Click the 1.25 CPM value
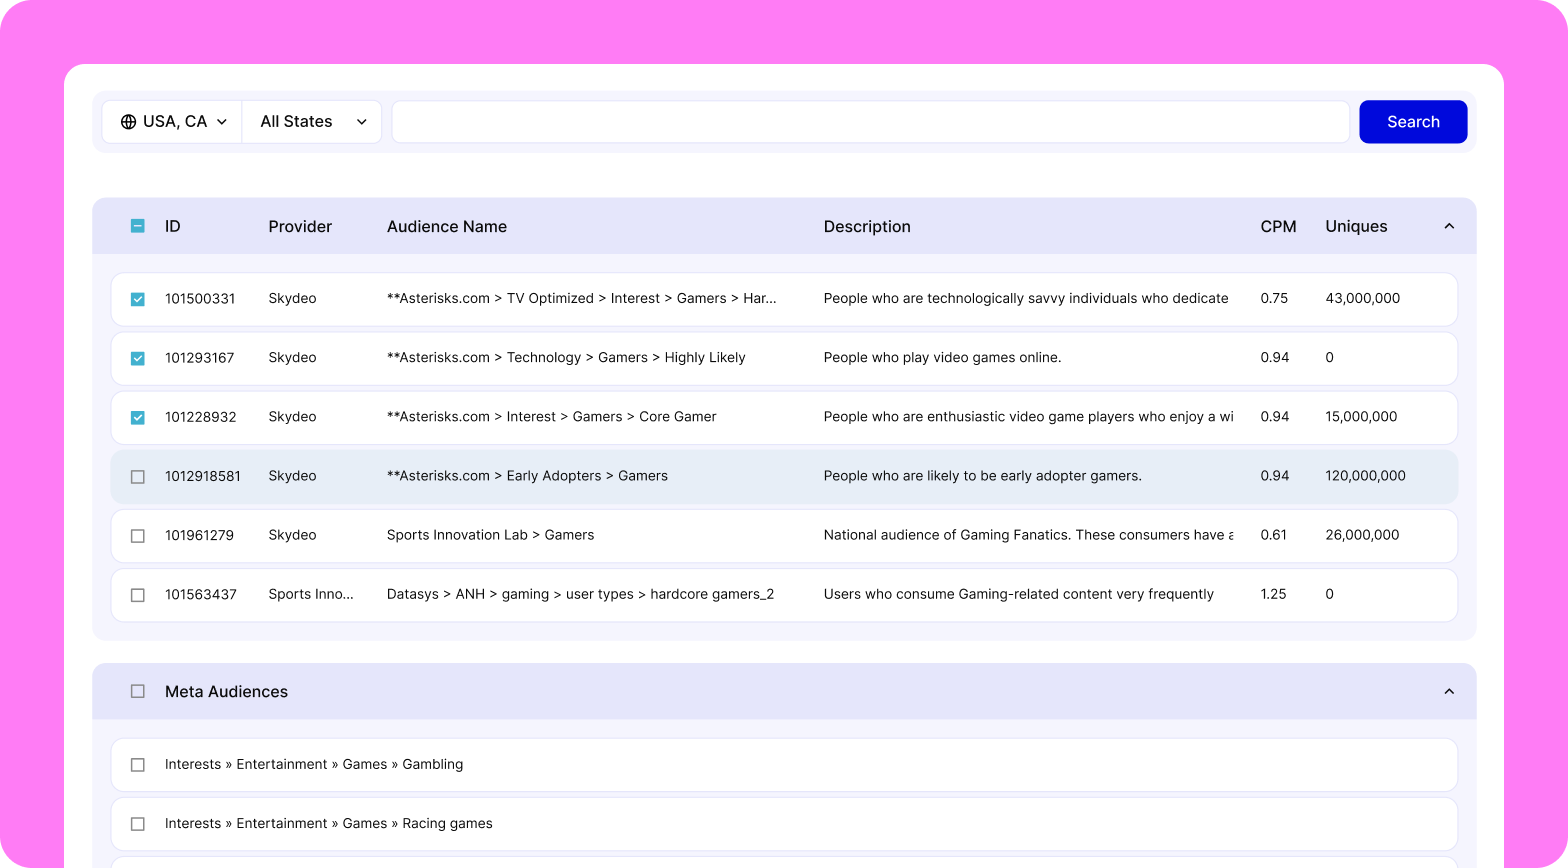Viewport: 1568px width, 868px height. click(1273, 593)
